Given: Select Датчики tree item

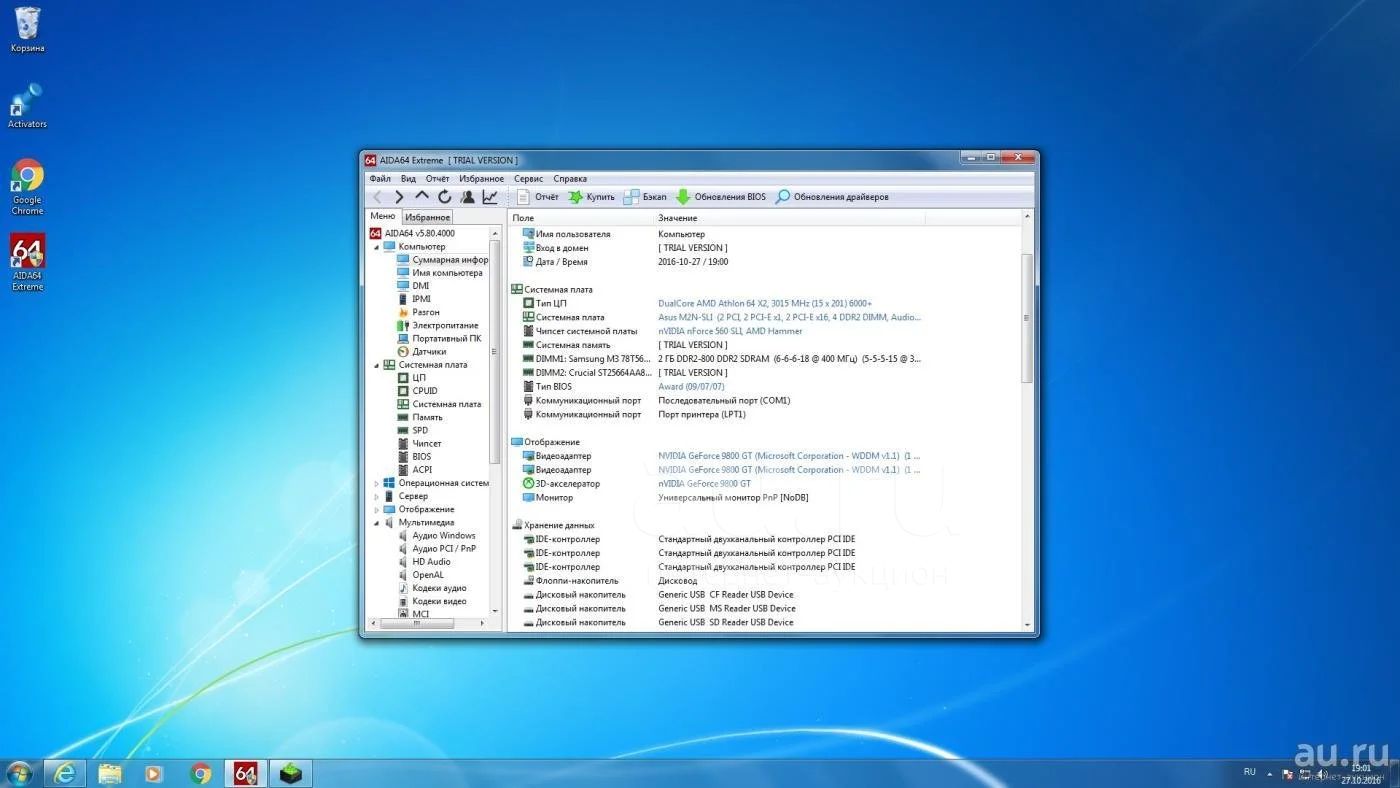Looking at the screenshot, I should [x=421, y=351].
